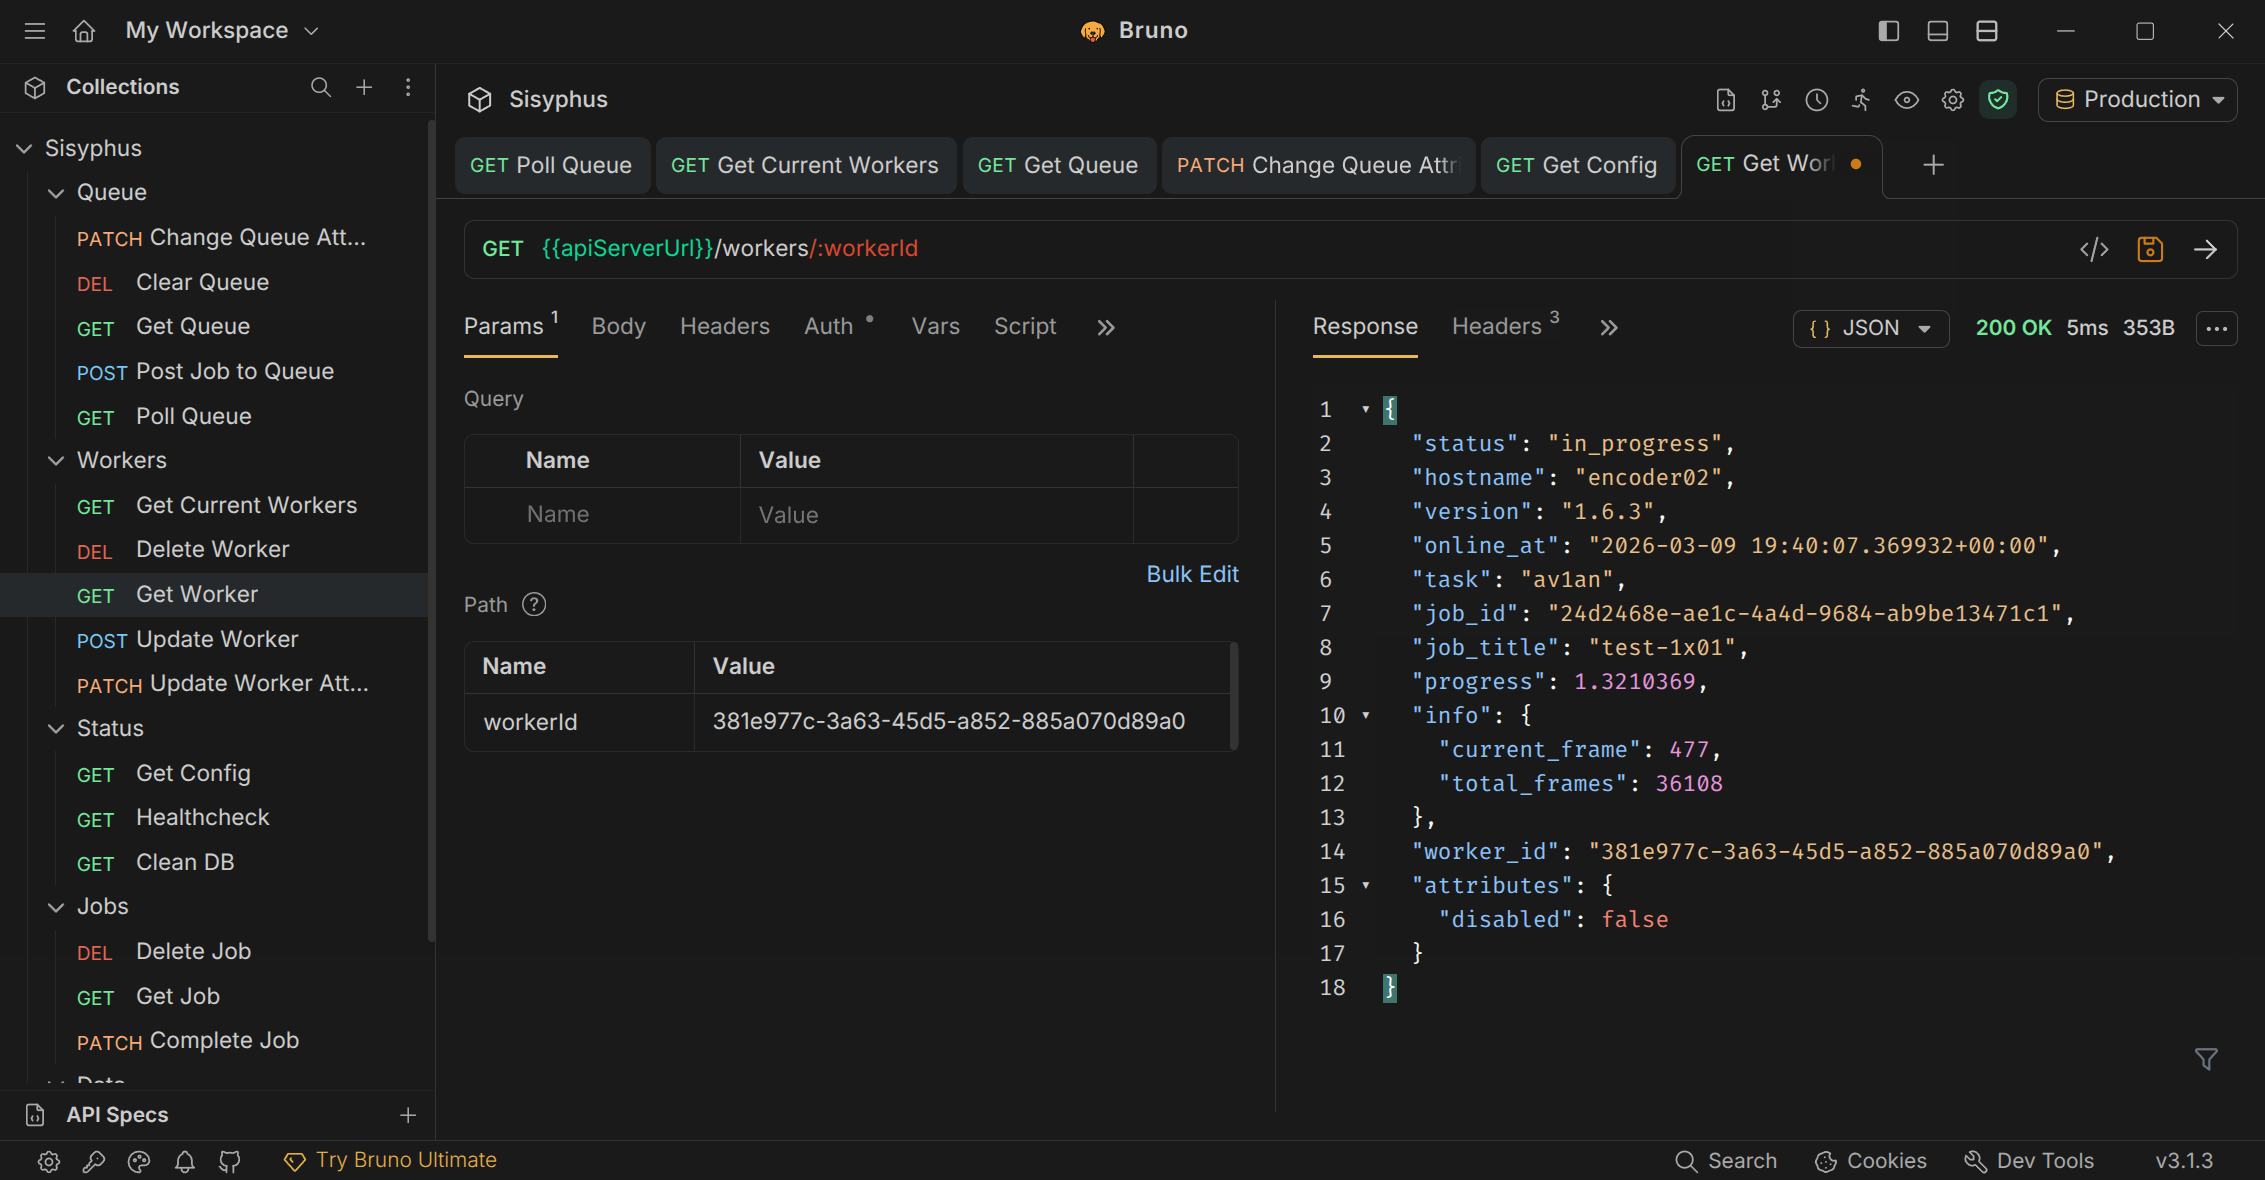Collapse the Workers folder

point(57,460)
